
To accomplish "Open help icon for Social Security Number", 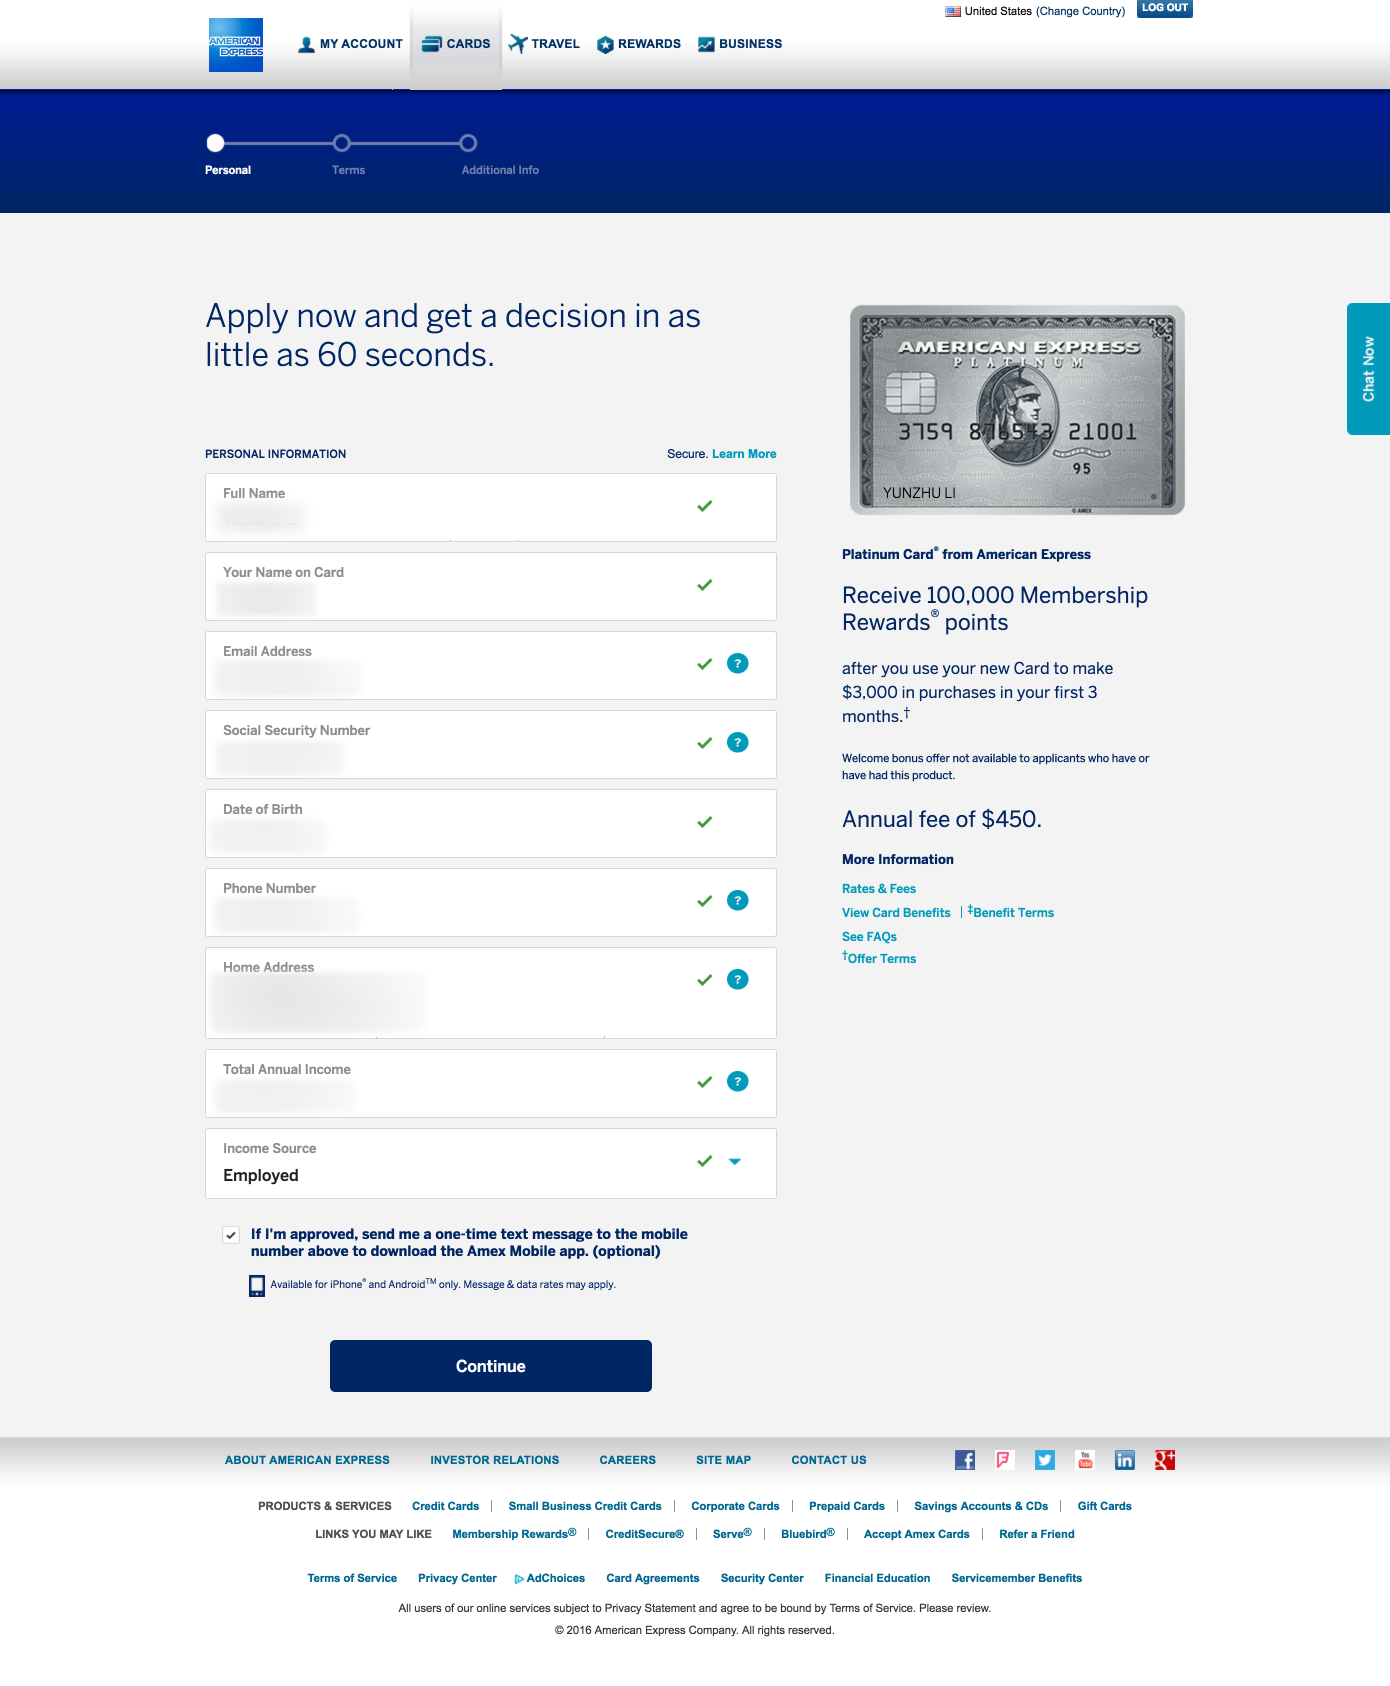I will point(737,742).
